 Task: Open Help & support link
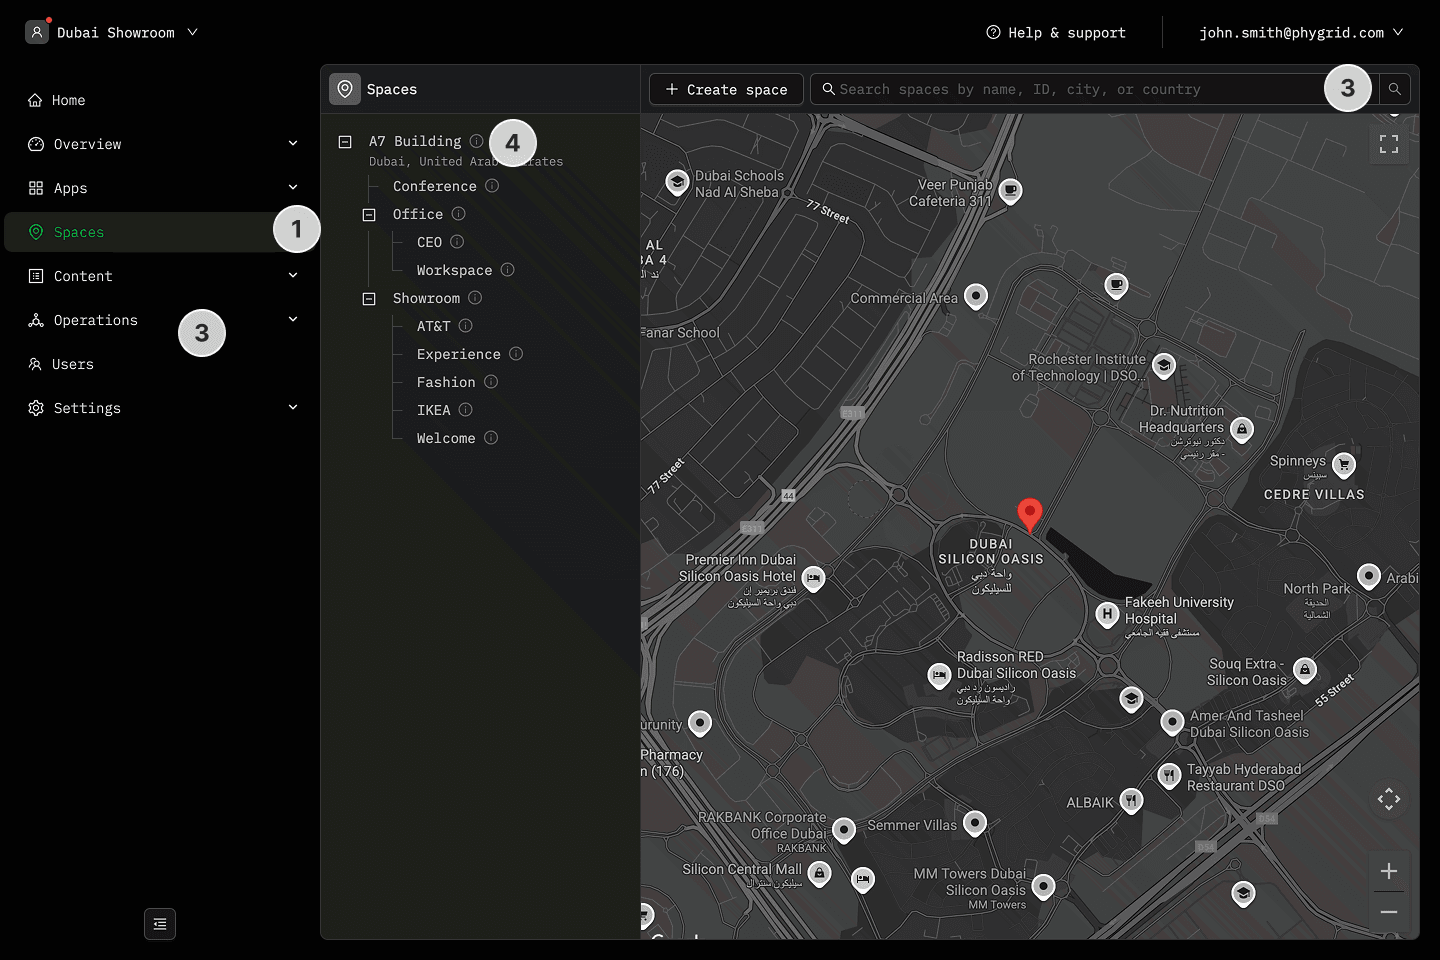pos(1056,33)
